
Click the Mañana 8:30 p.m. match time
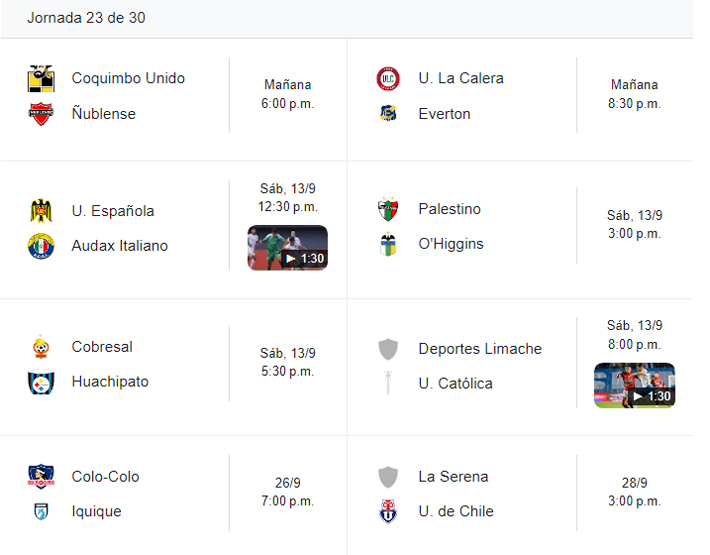tap(634, 94)
